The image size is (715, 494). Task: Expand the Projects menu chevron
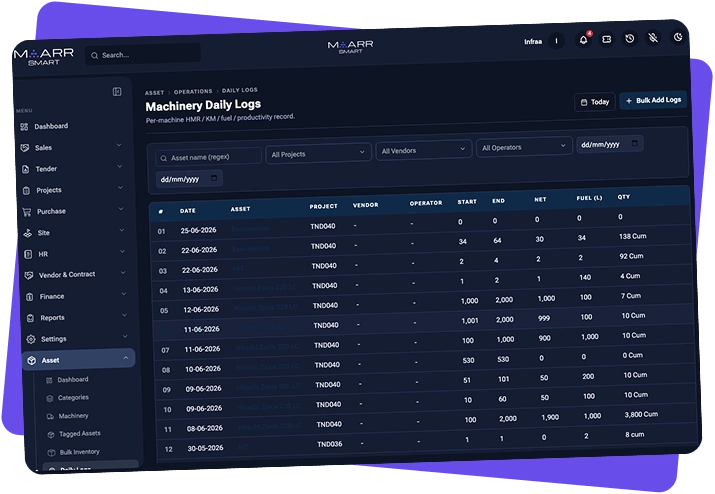120,187
